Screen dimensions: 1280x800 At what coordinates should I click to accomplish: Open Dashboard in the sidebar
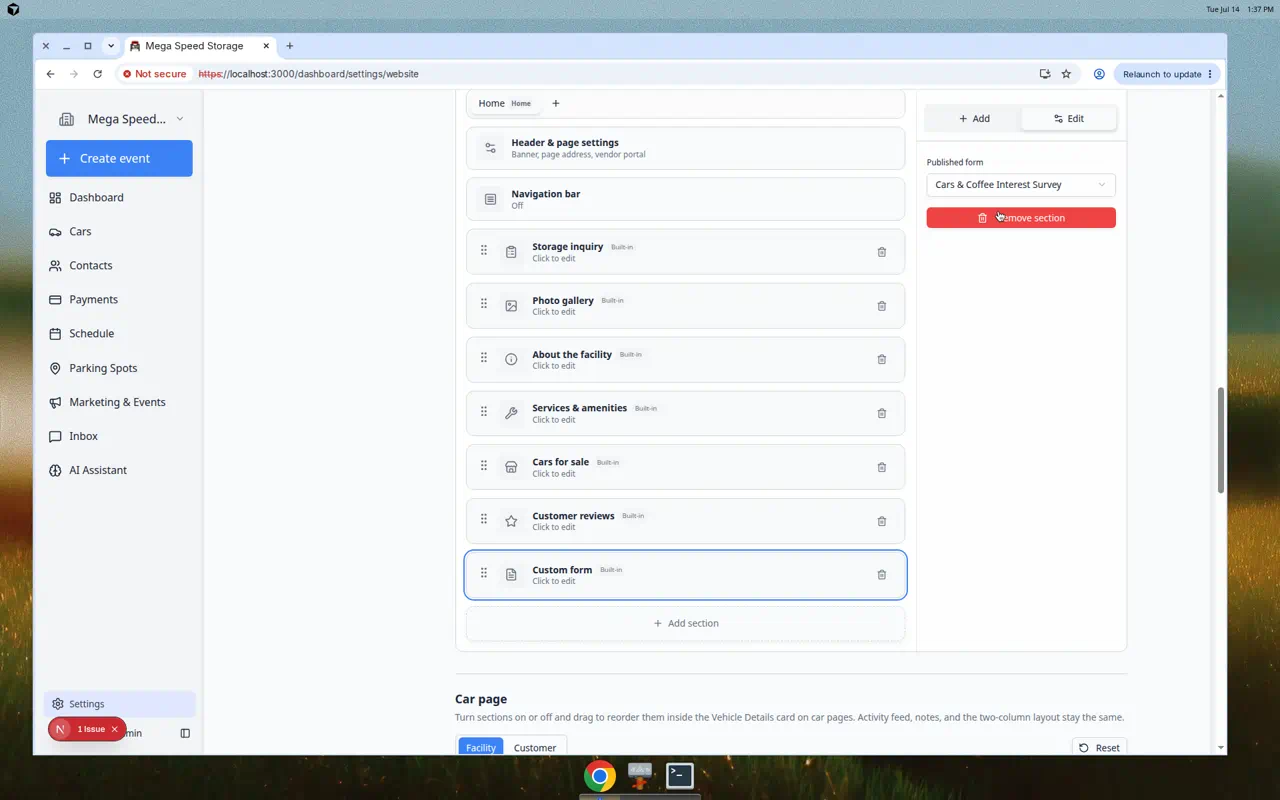tap(119, 197)
